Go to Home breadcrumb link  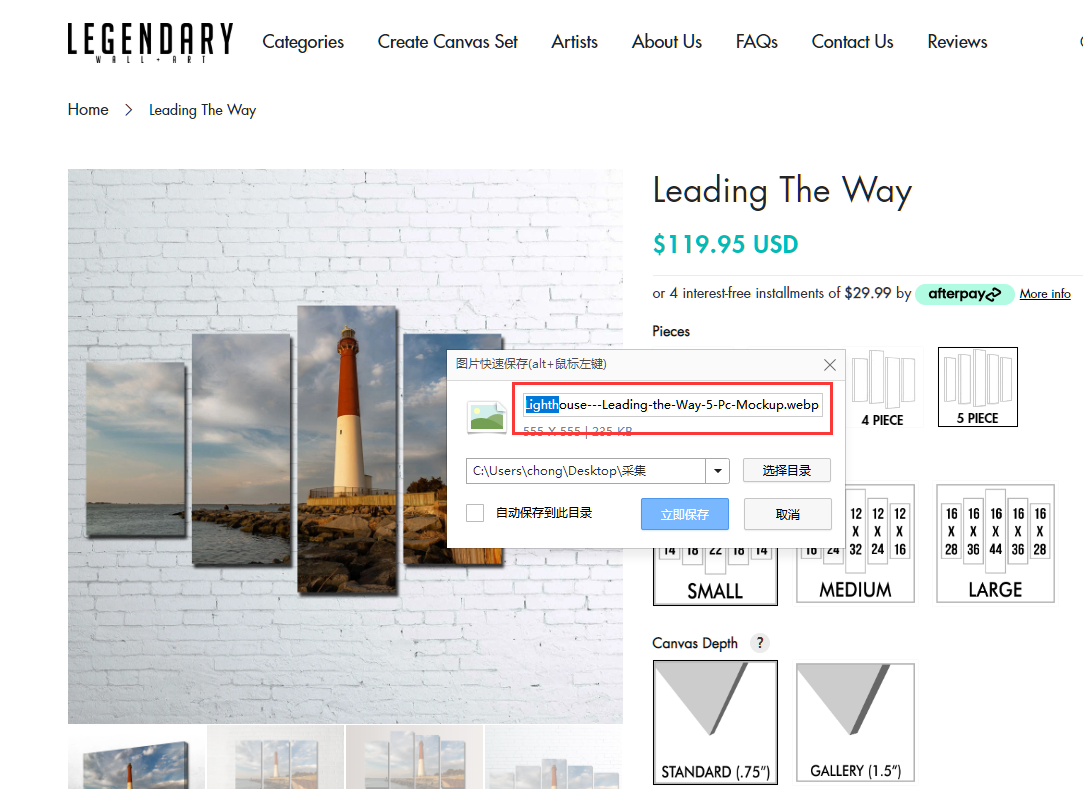coord(88,110)
